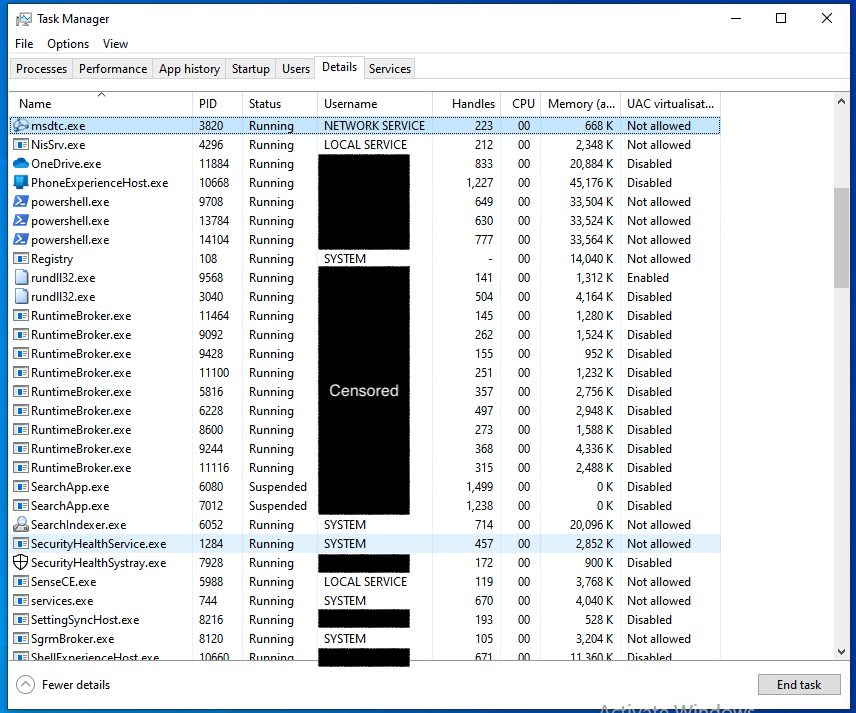Click the powershell.exe icon with PID 14104
Viewport: 856px width, 713px height.
point(21,240)
